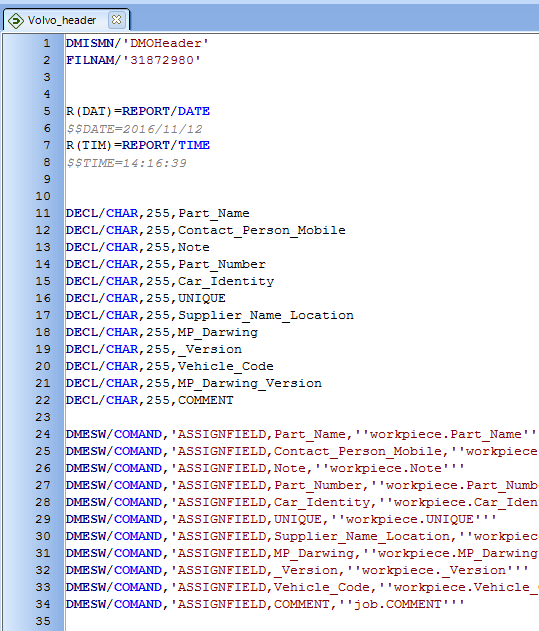The image size is (539, 631).
Task: Click ASSIGNFIELD line for Car_Identity
Action: tap(302, 502)
